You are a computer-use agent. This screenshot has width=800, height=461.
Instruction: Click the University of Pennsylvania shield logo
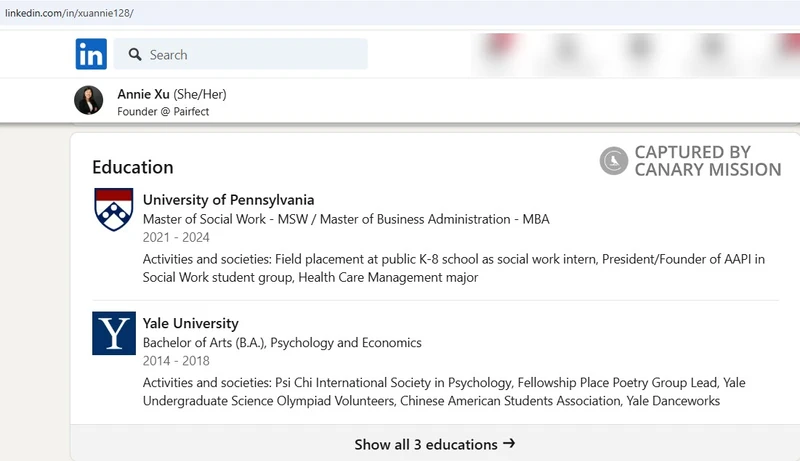tap(114, 210)
